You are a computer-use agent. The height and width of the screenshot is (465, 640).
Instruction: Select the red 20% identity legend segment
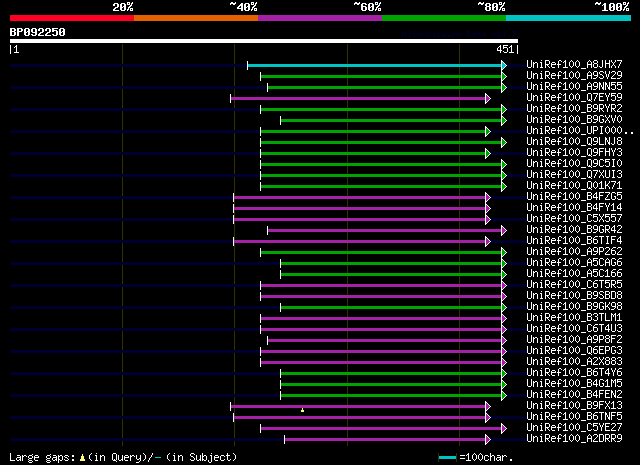click(x=72, y=18)
